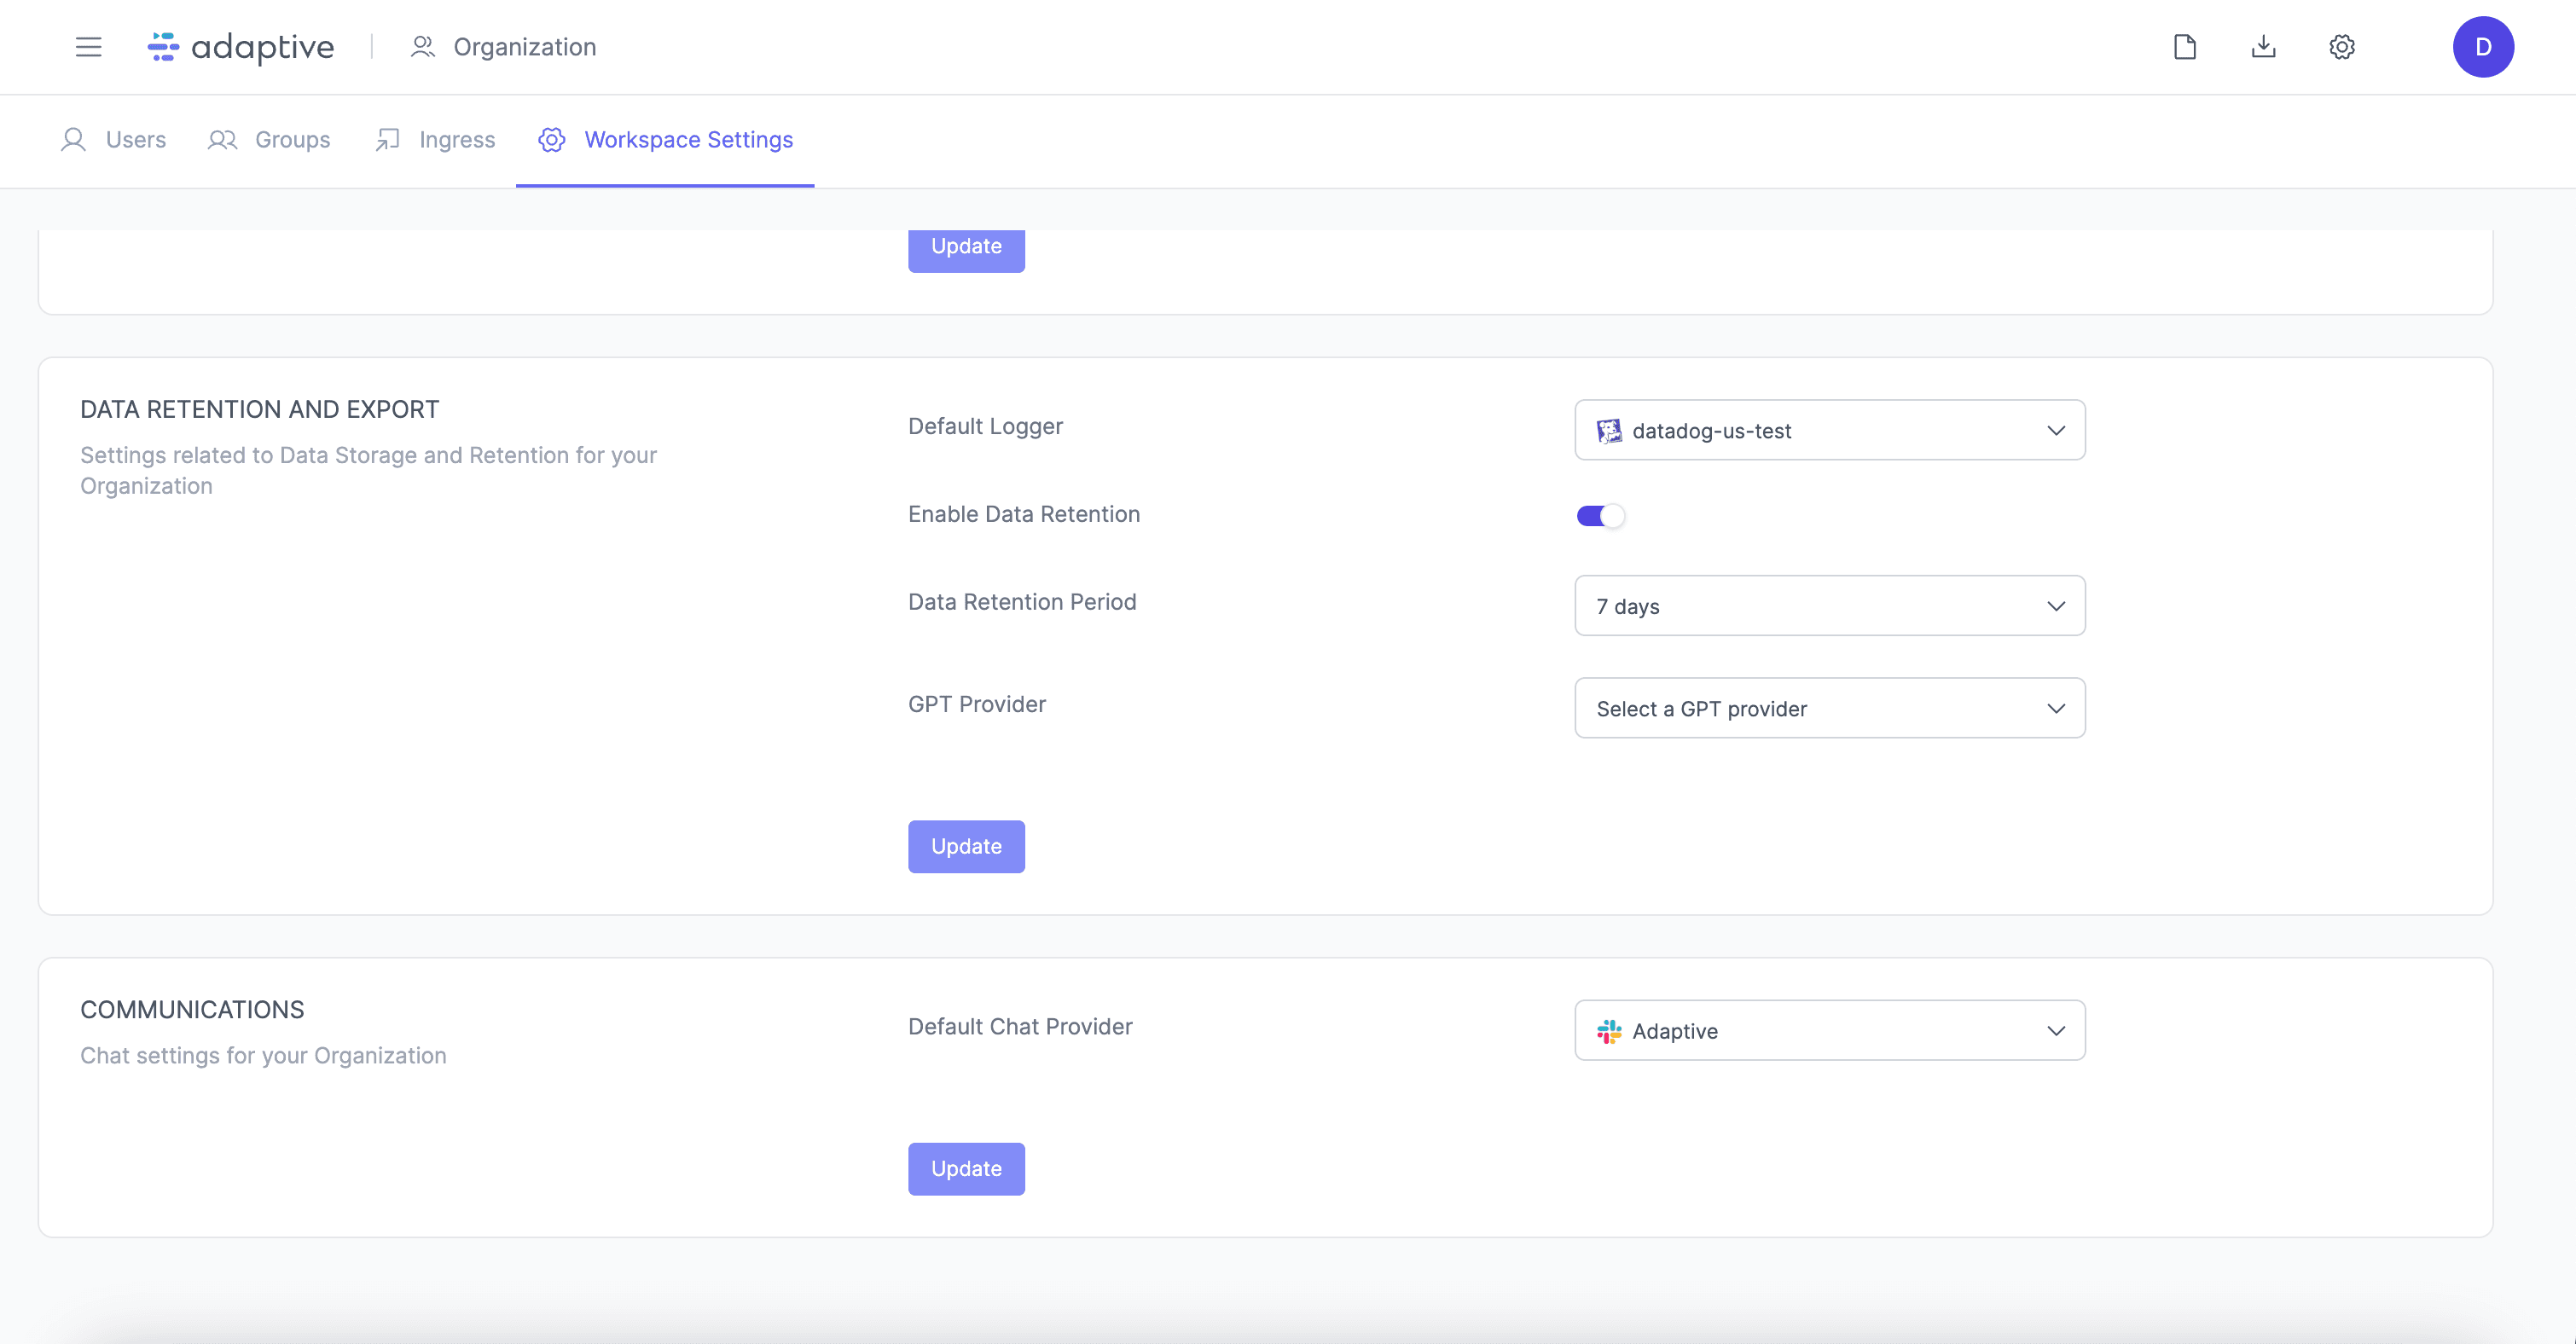The image size is (2576, 1344).
Task: Click 'Chat settings for your Organization' text
Action: click(x=263, y=1056)
